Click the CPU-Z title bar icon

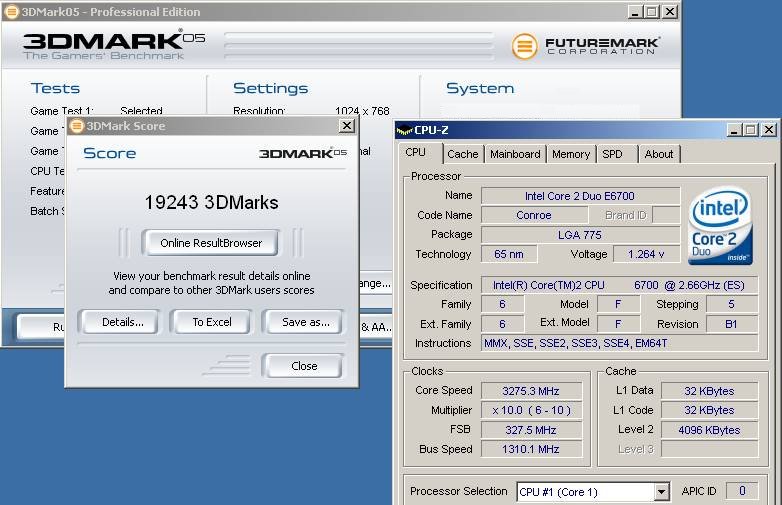[x=404, y=129]
